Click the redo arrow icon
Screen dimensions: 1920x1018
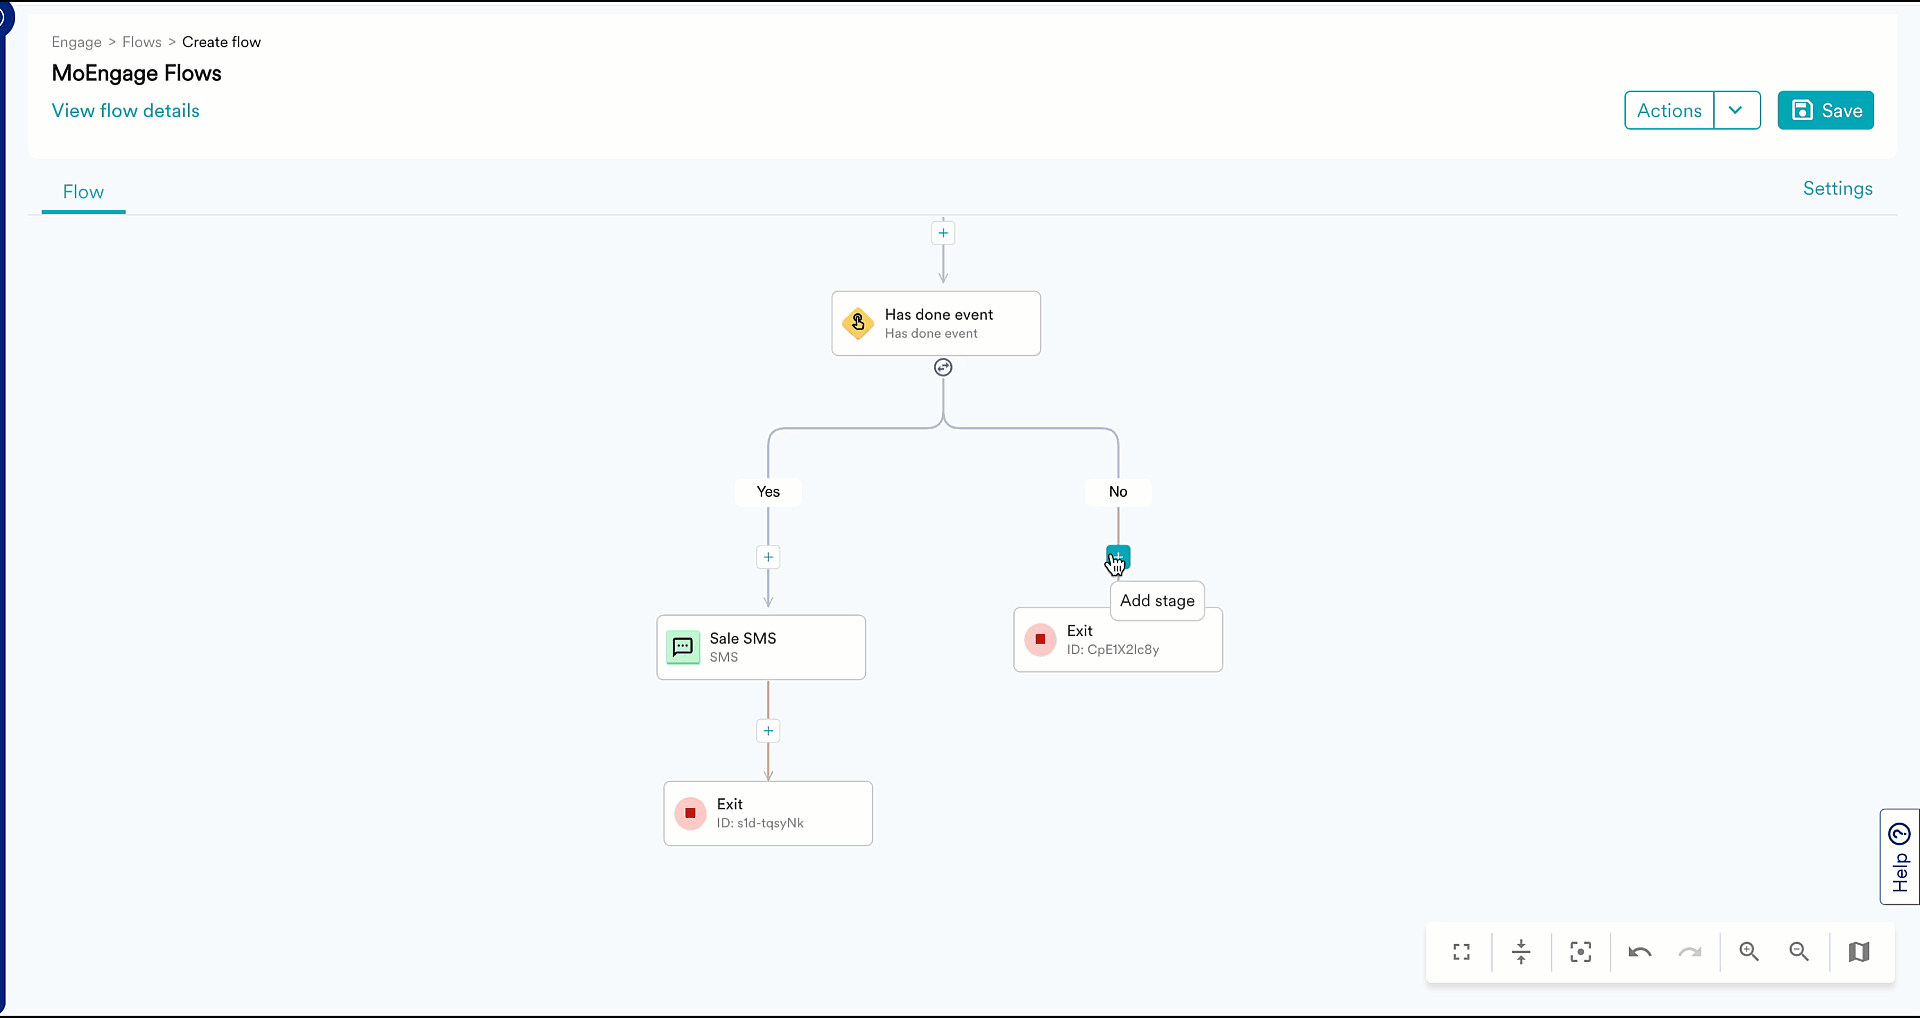pyautogui.click(x=1690, y=952)
